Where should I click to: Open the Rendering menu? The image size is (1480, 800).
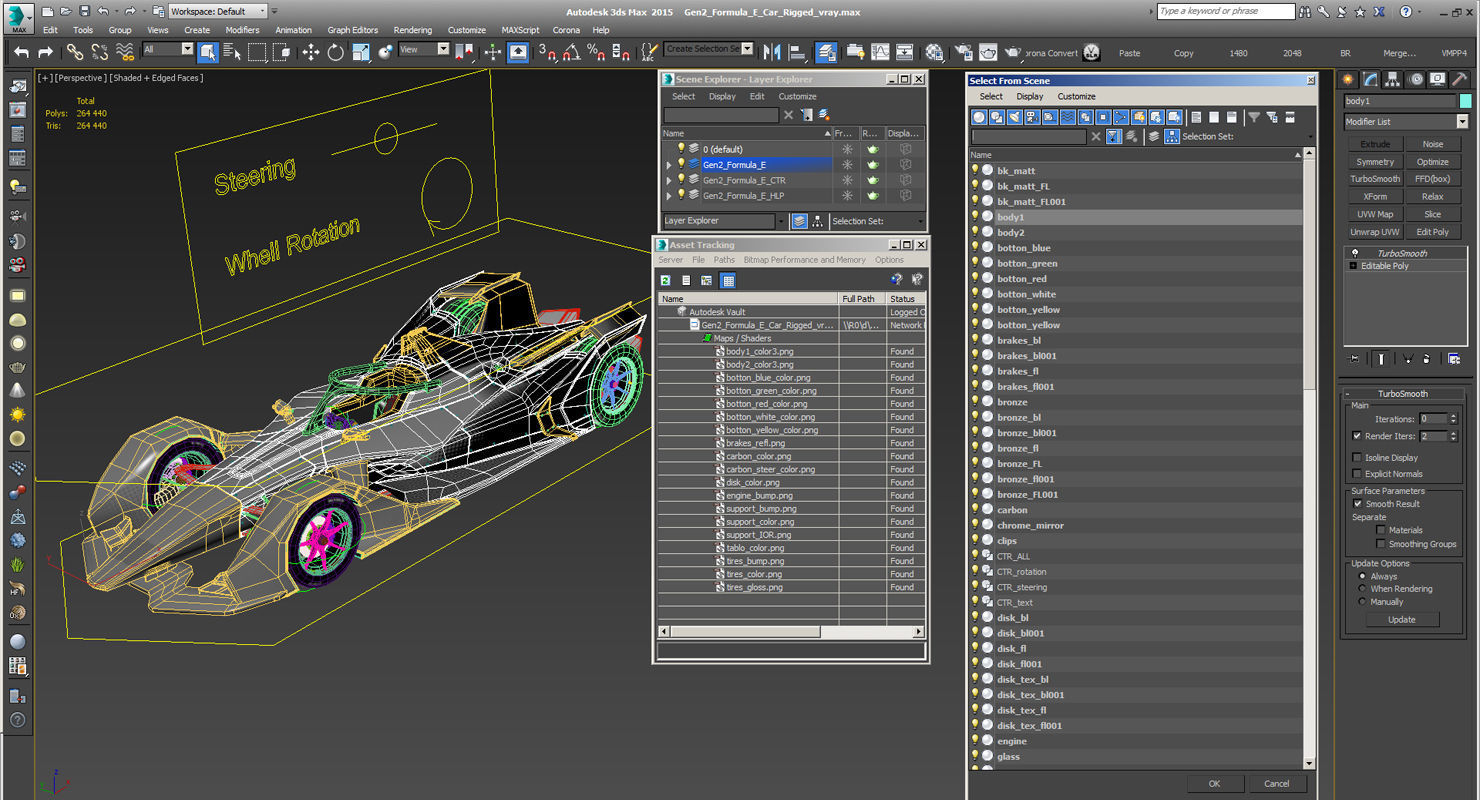pos(413,30)
